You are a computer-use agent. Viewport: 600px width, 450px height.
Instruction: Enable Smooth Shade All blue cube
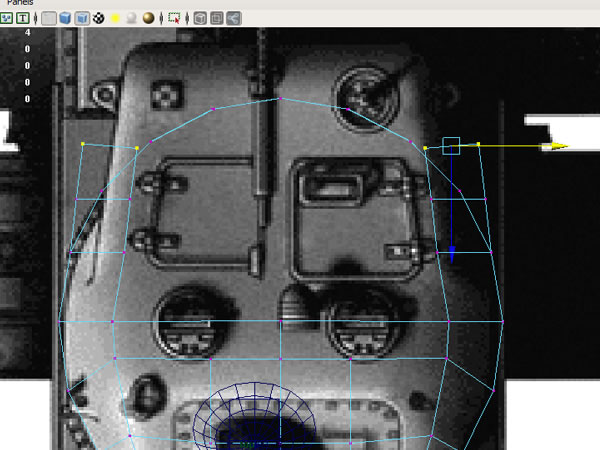pos(65,18)
